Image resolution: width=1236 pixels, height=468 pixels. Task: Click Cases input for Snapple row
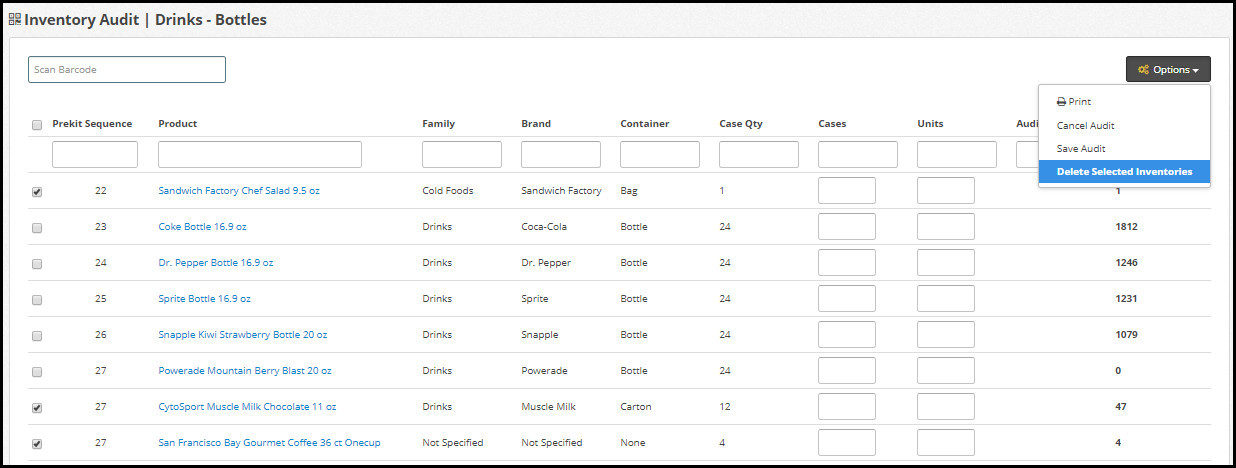[847, 334]
